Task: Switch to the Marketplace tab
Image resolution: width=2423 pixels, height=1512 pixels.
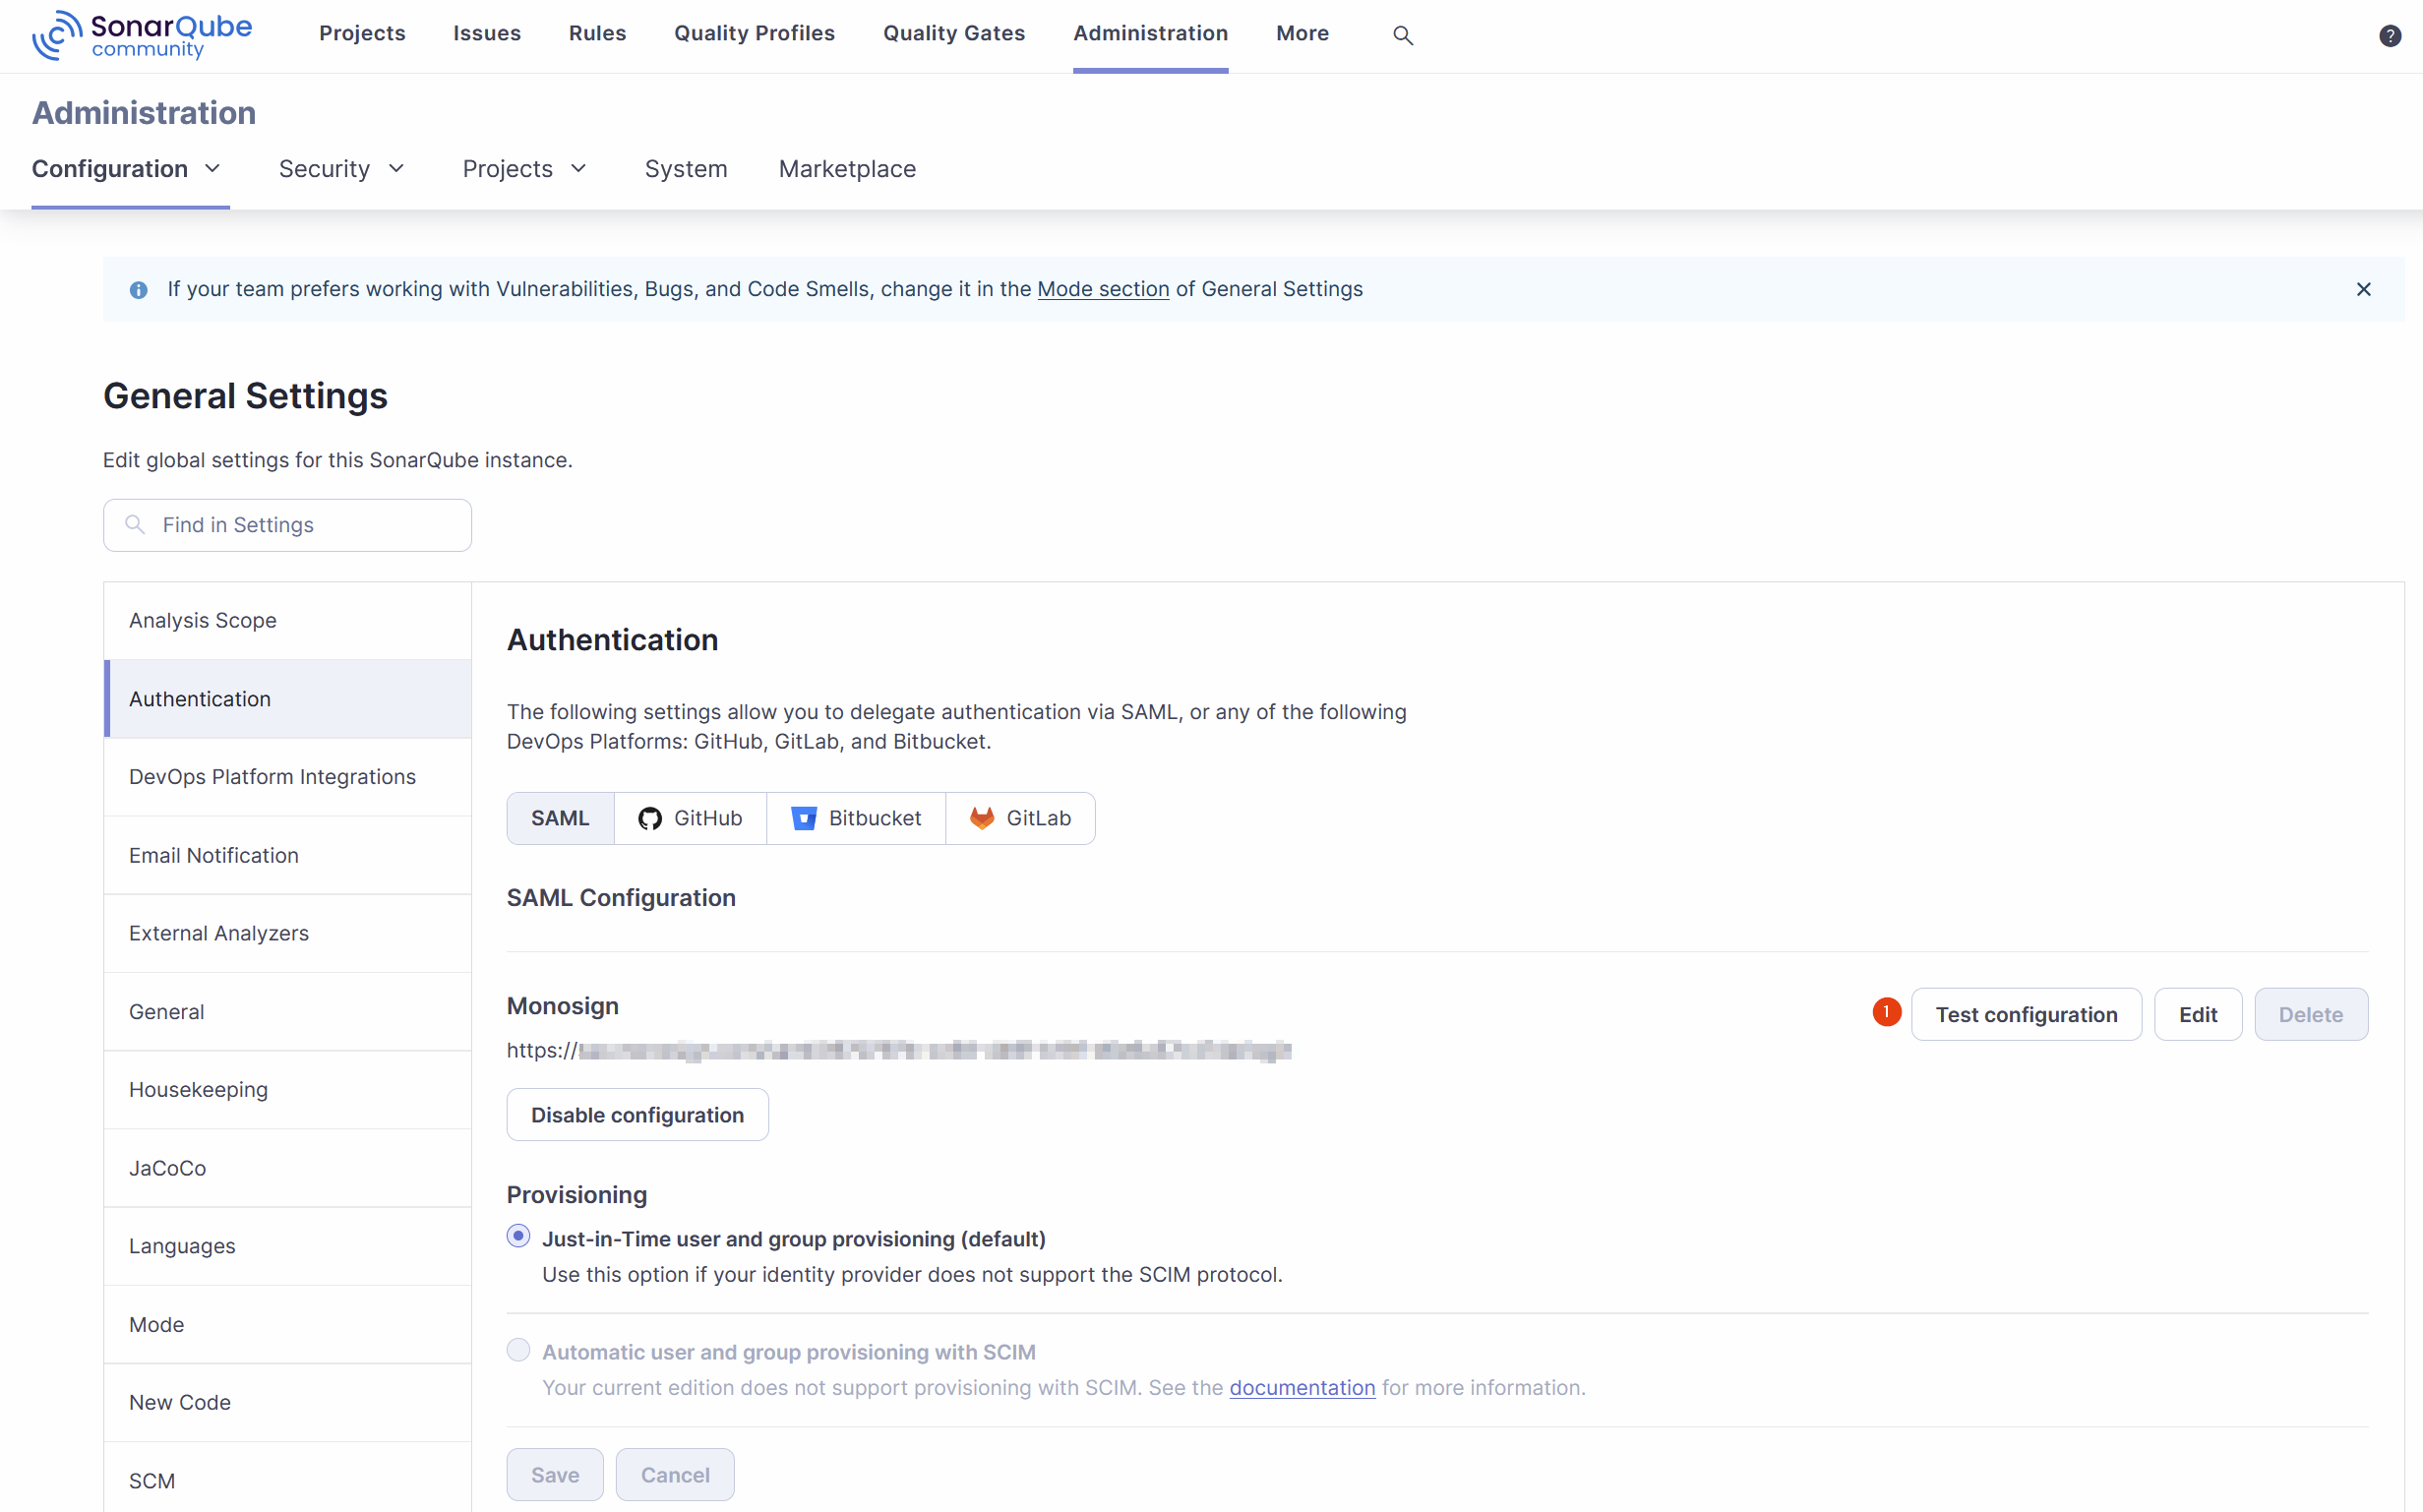Action: [847, 169]
